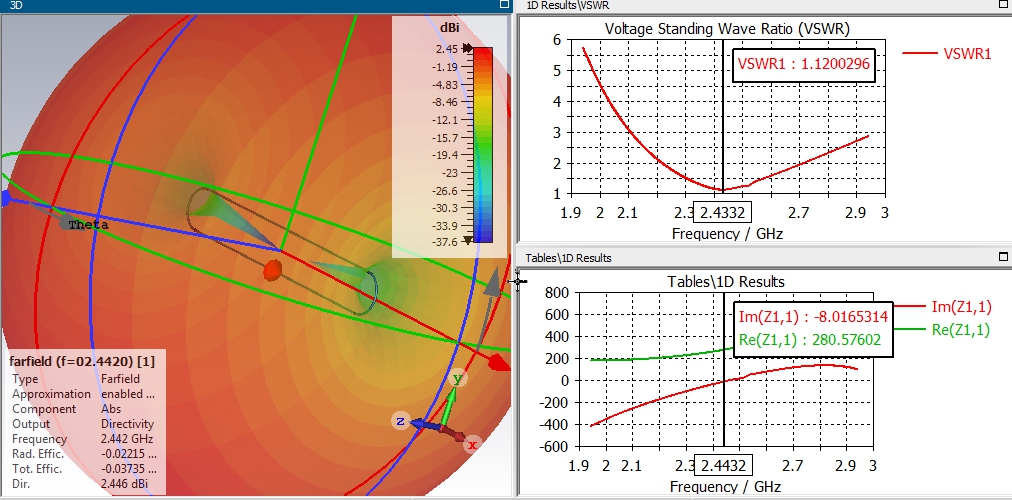Screen dimensions: 1012x500
Task: Click the -37.6 minimum value on color scale
Action: tap(444, 242)
